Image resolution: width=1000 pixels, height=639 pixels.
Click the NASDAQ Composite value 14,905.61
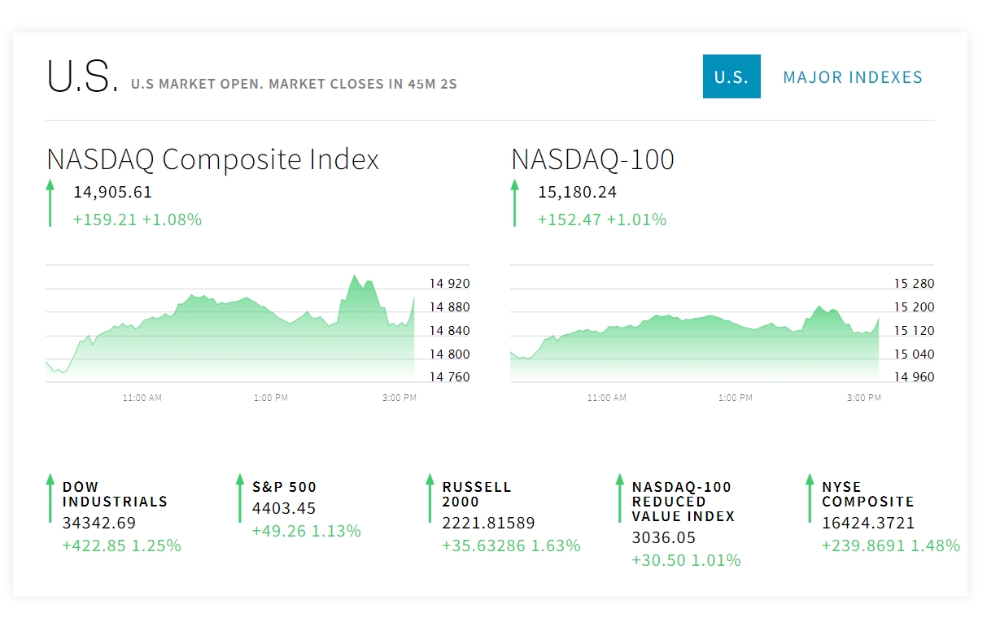click(112, 192)
